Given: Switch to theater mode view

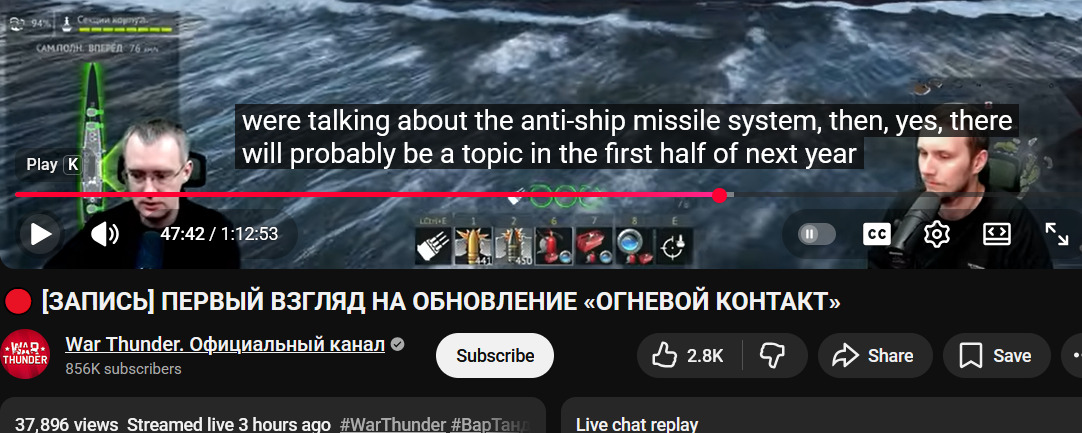Looking at the screenshot, I should tap(996, 234).
